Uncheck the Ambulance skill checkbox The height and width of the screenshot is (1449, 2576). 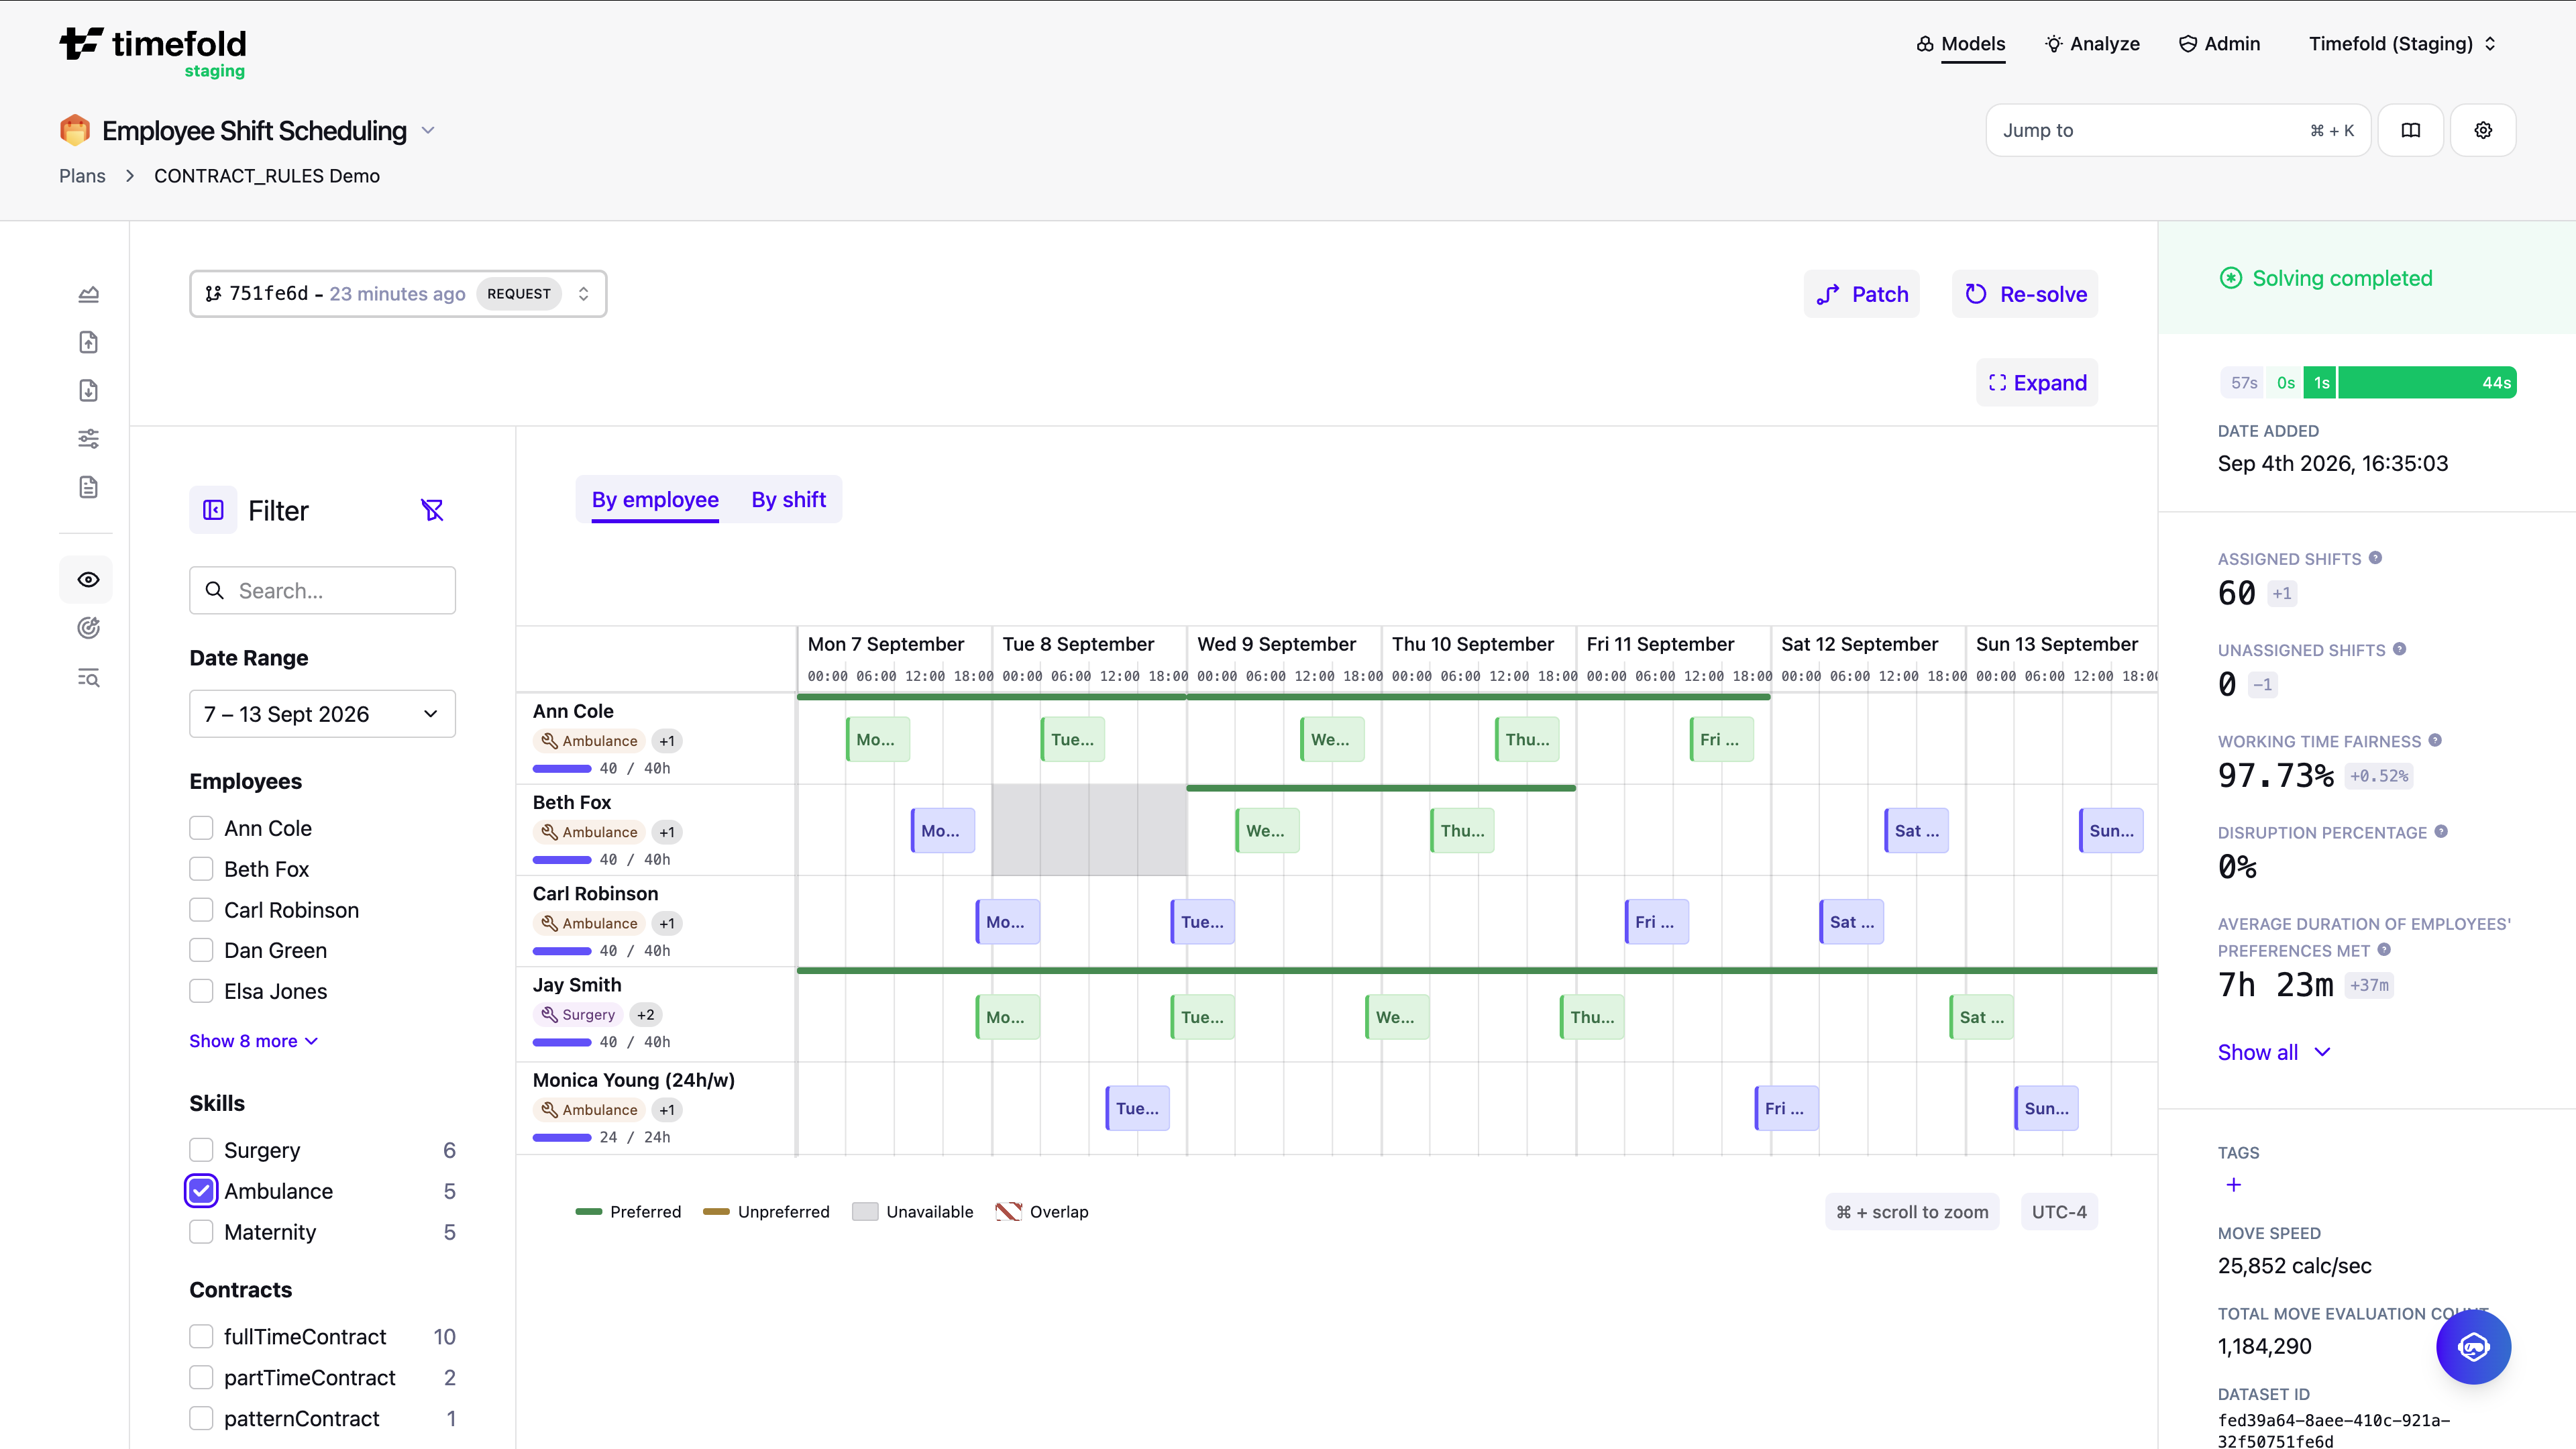[201, 1191]
